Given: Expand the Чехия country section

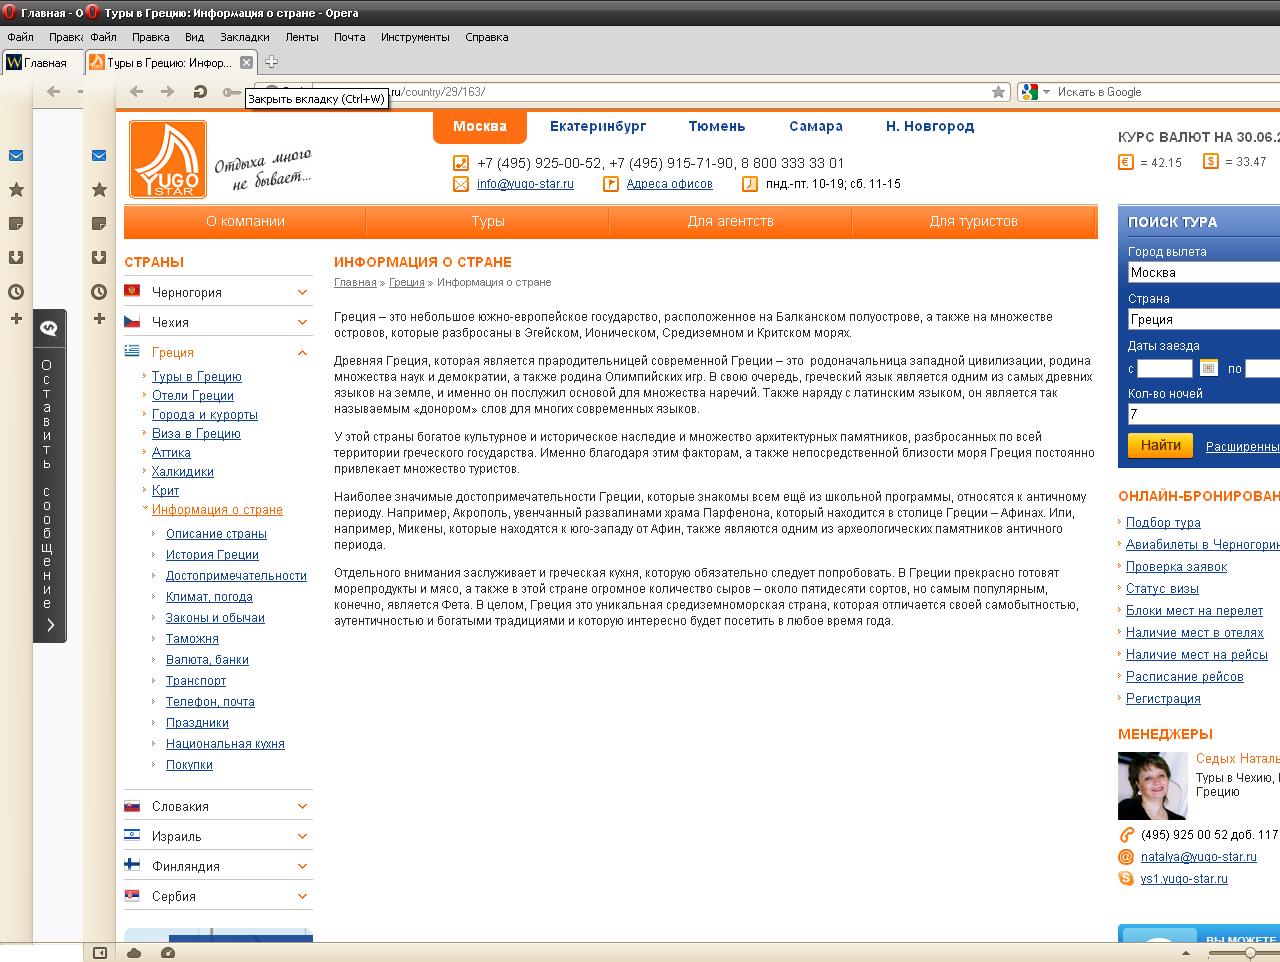Looking at the screenshot, I should pos(302,322).
